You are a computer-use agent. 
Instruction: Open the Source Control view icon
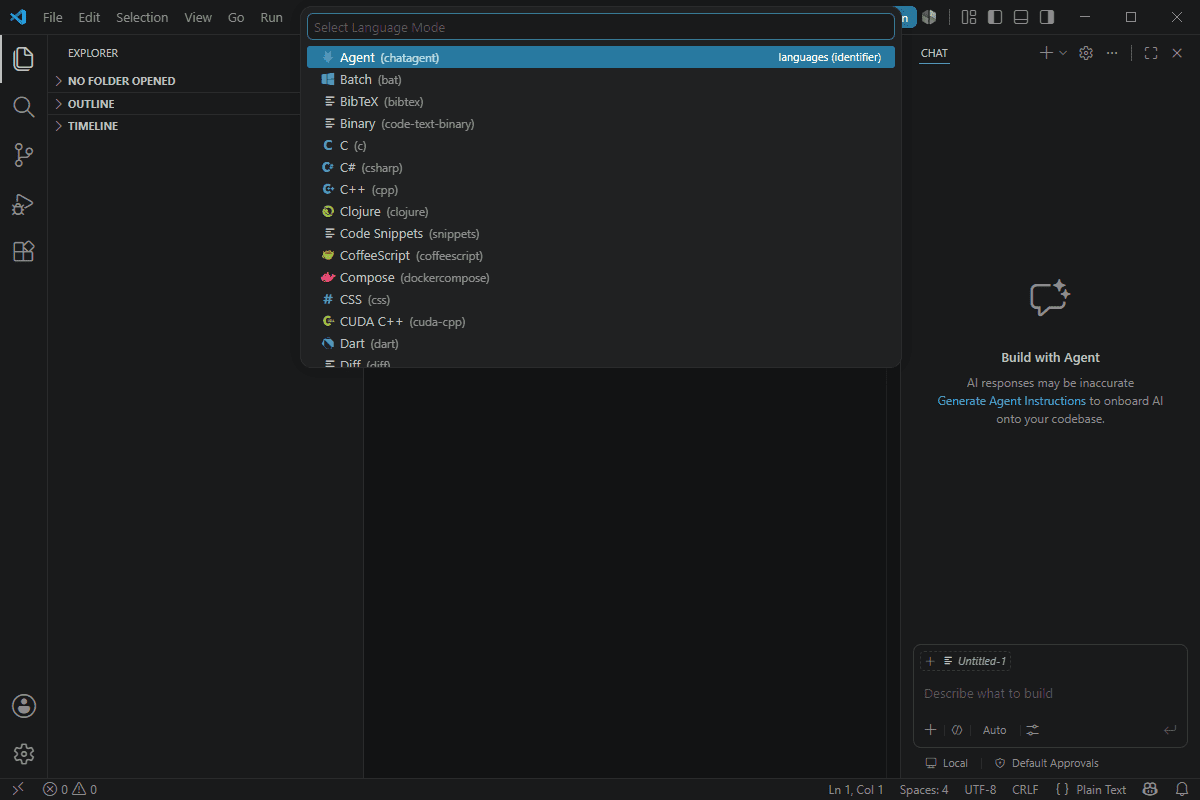coord(24,155)
